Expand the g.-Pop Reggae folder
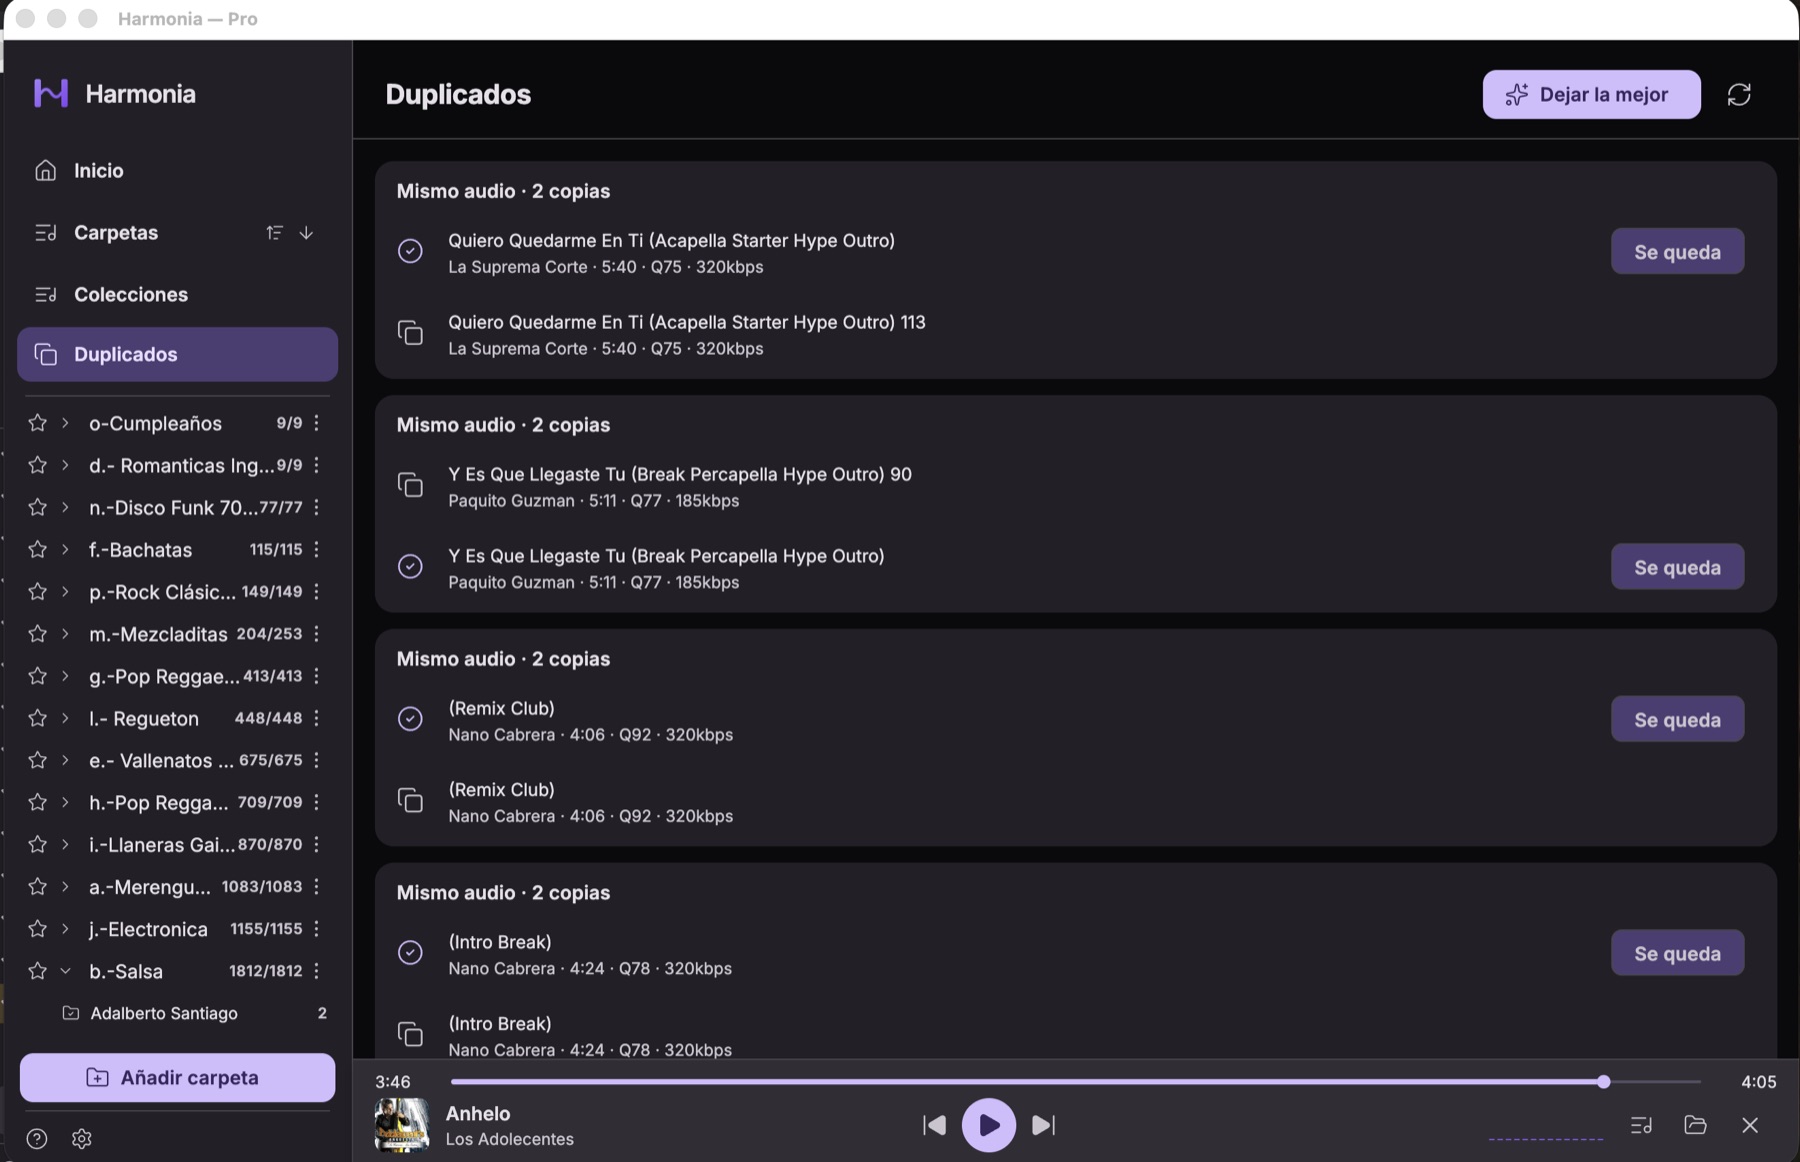Image resolution: width=1800 pixels, height=1162 pixels. click(x=66, y=676)
